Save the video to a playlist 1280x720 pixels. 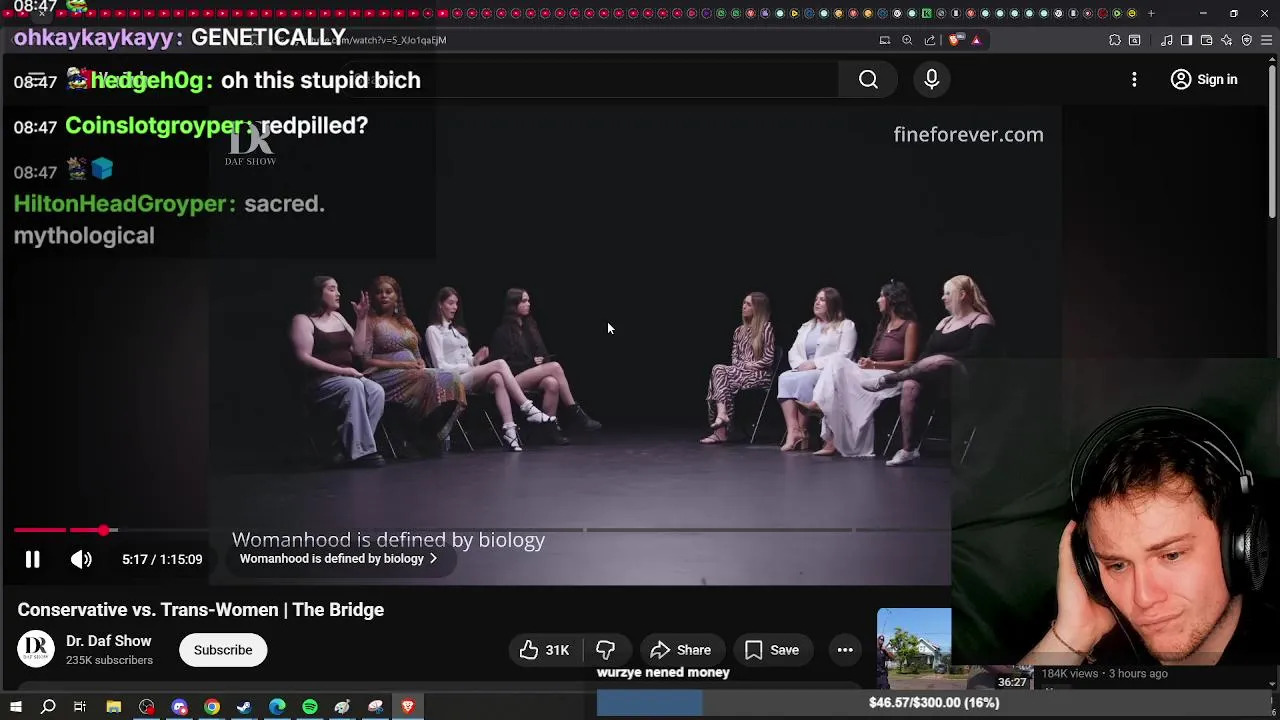coord(772,650)
